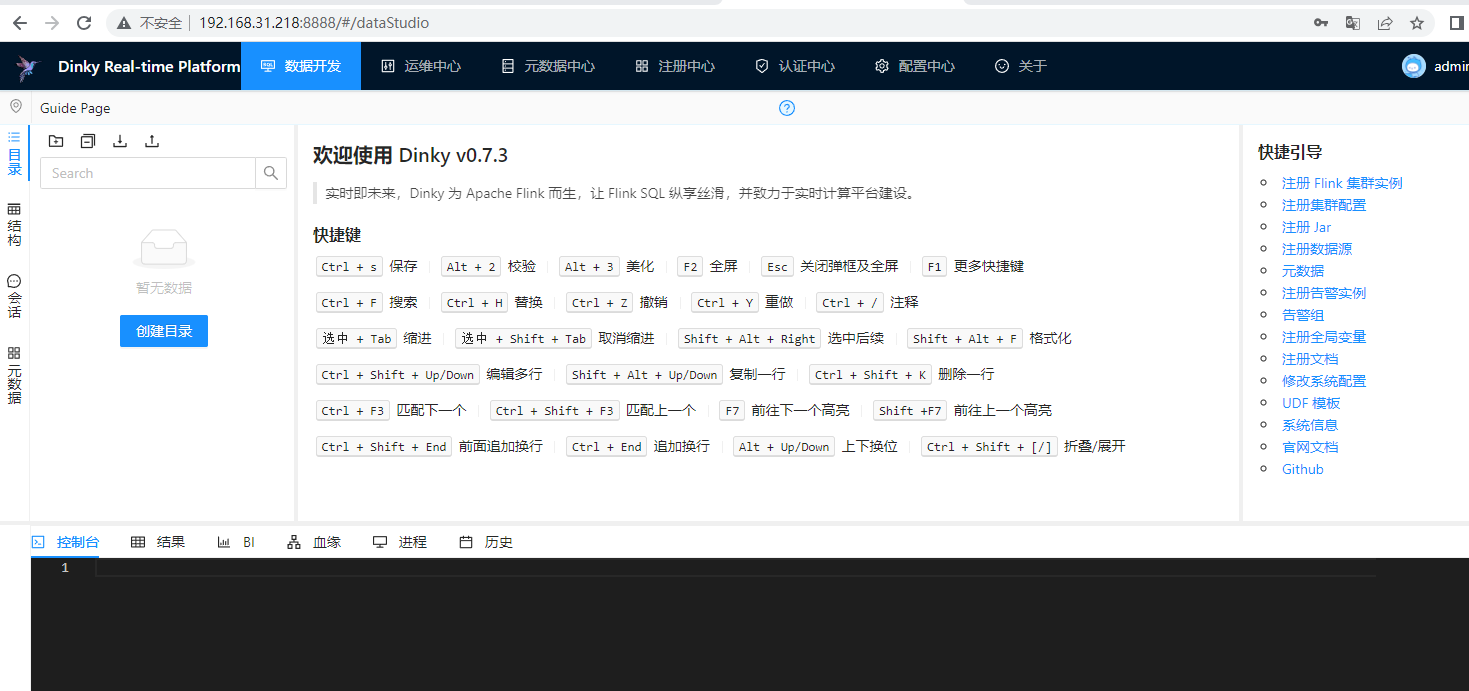Screen dimensions: 1469x691
Task: Switch to the 结构 sidebar tab
Action: point(14,225)
